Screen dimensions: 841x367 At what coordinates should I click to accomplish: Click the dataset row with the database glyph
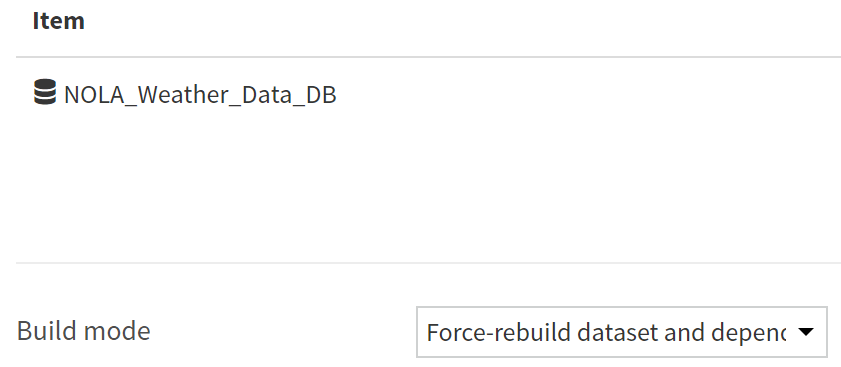pyautogui.click(x=428, y=94)
